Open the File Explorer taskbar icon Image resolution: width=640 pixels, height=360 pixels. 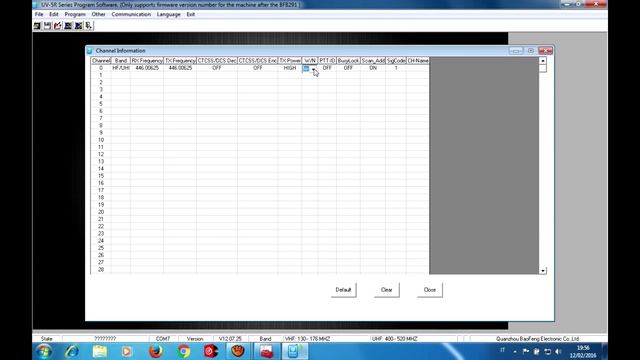pos(100,351)
